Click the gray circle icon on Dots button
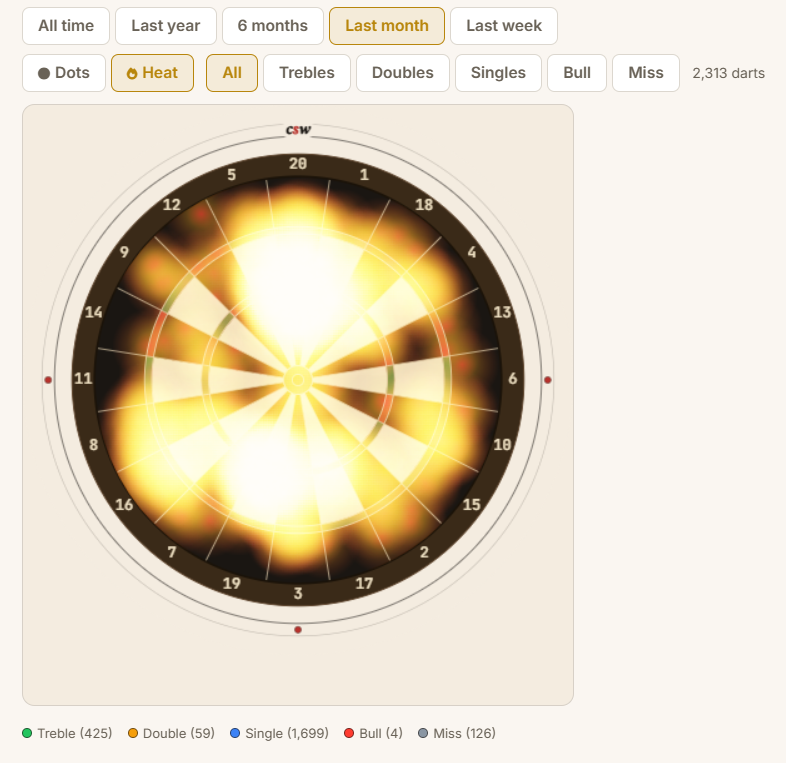 click(44, 74)
